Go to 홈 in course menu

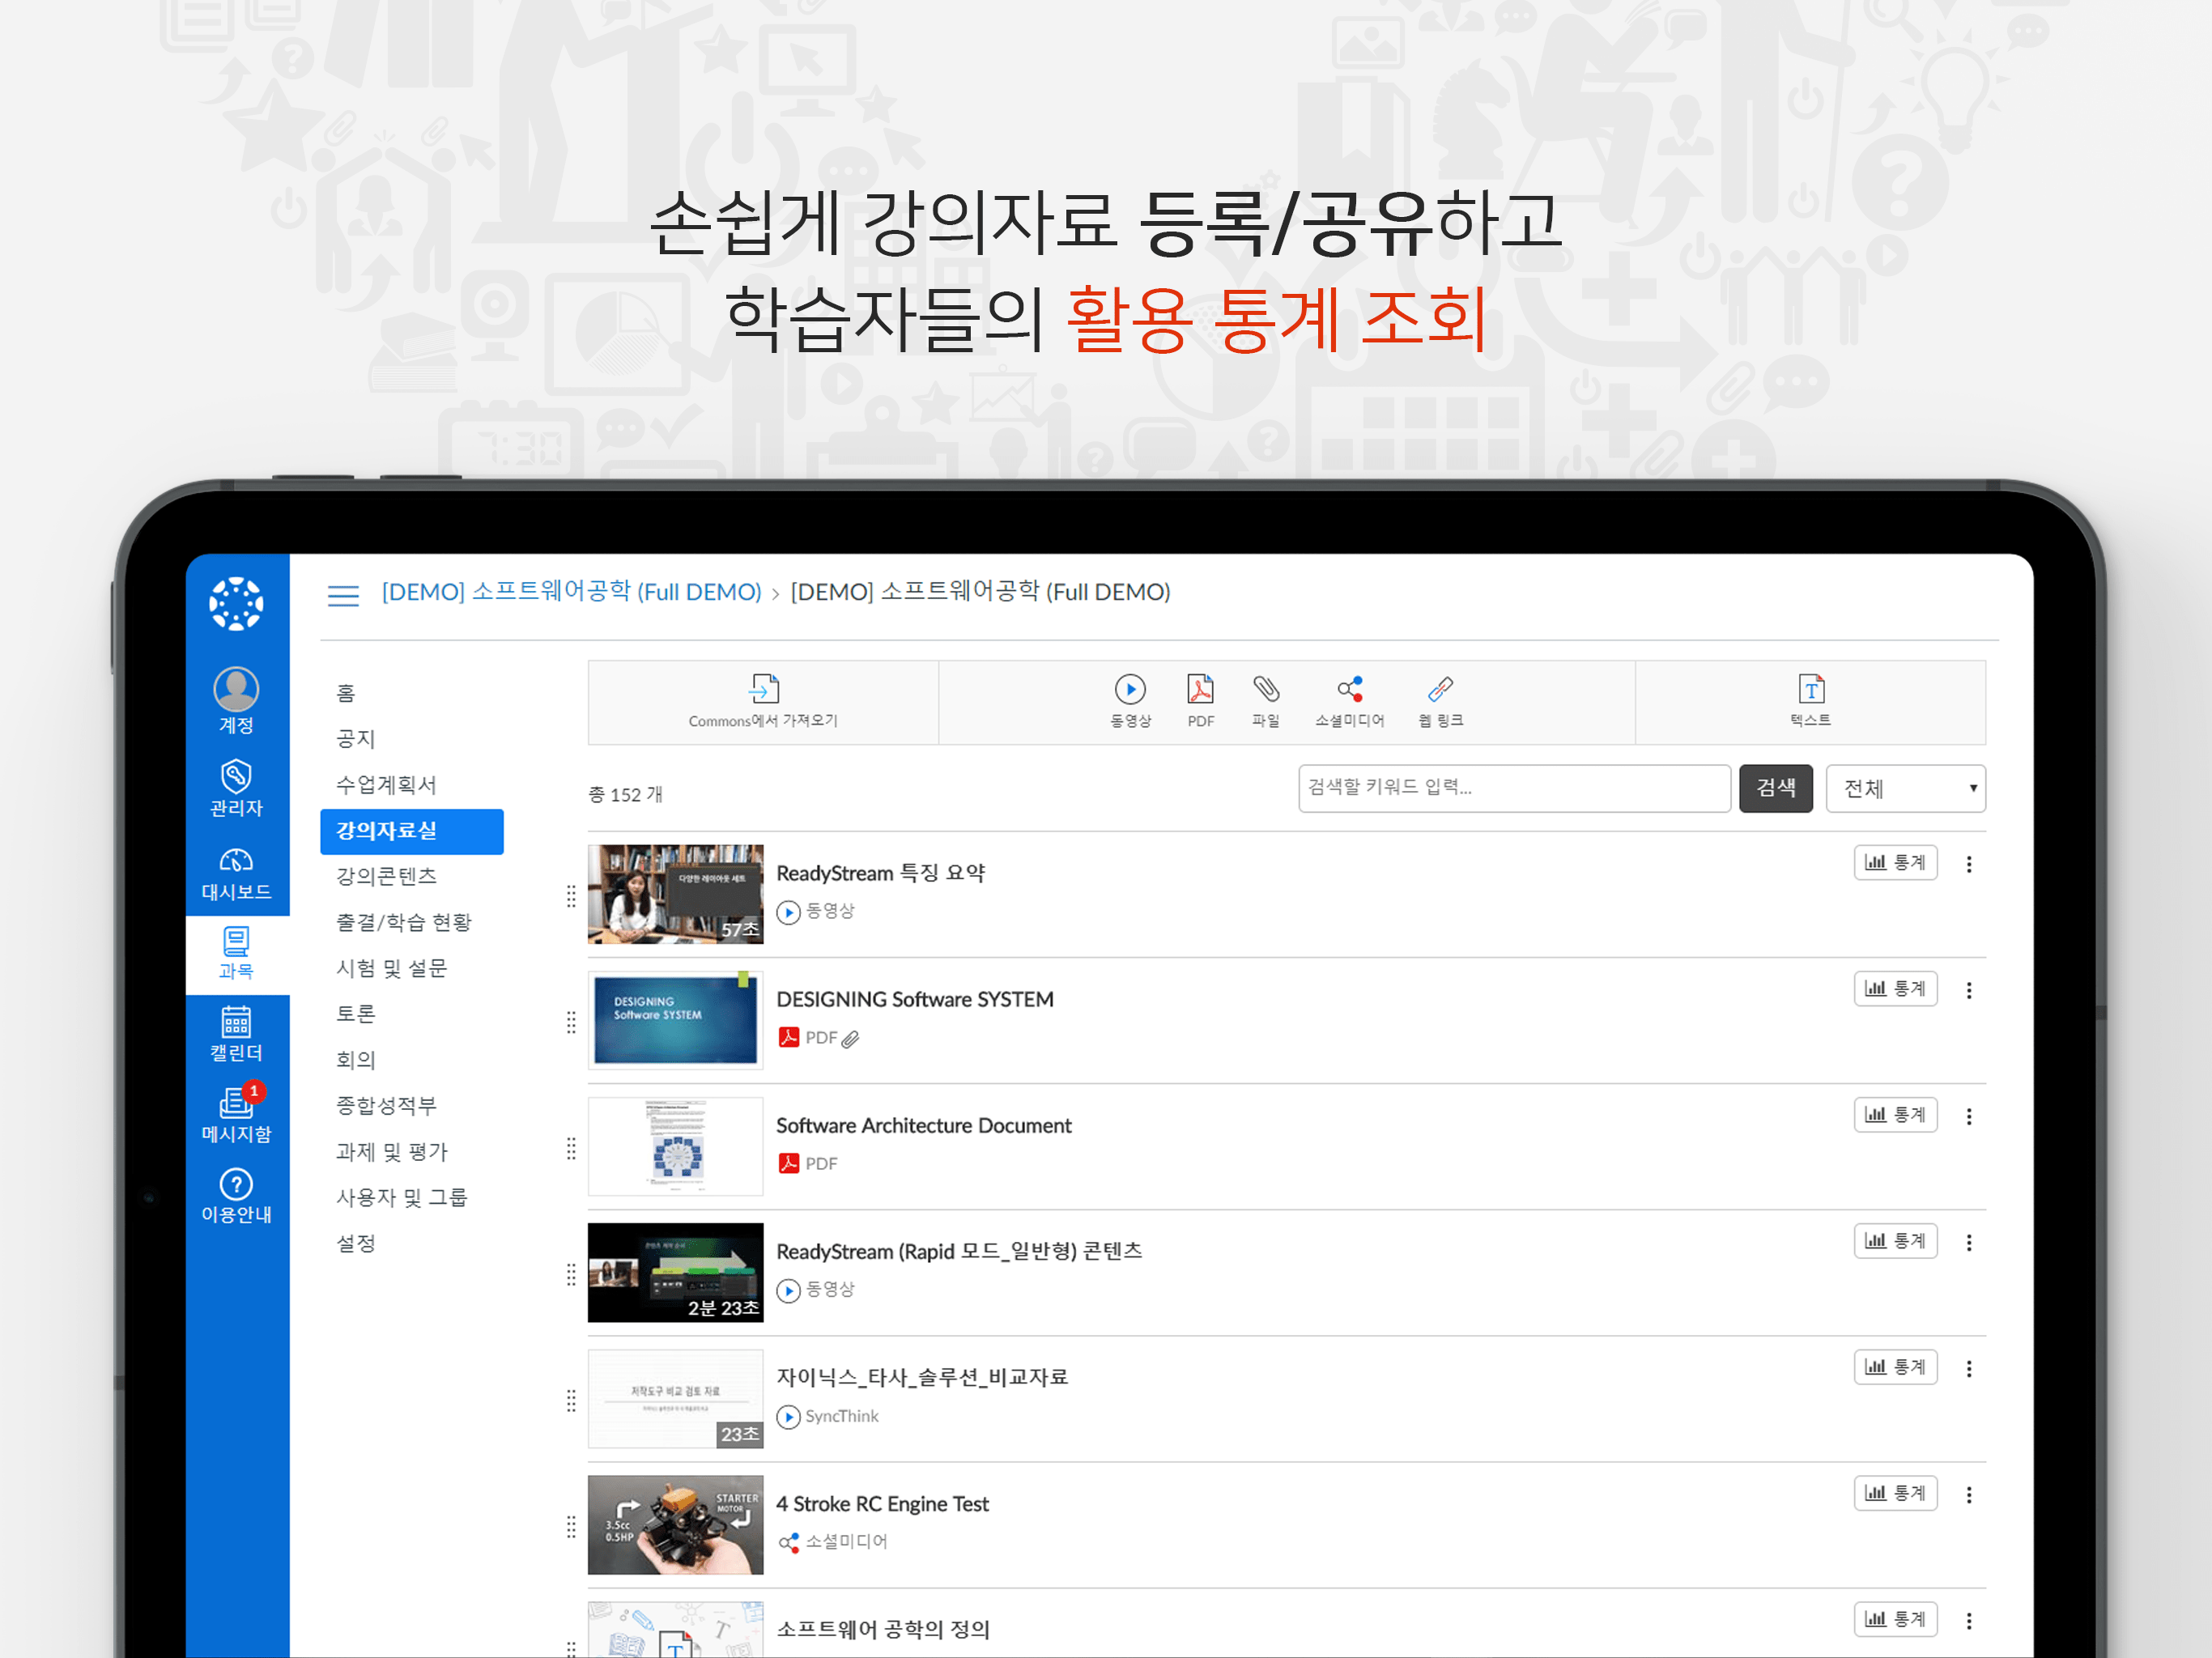346,693
